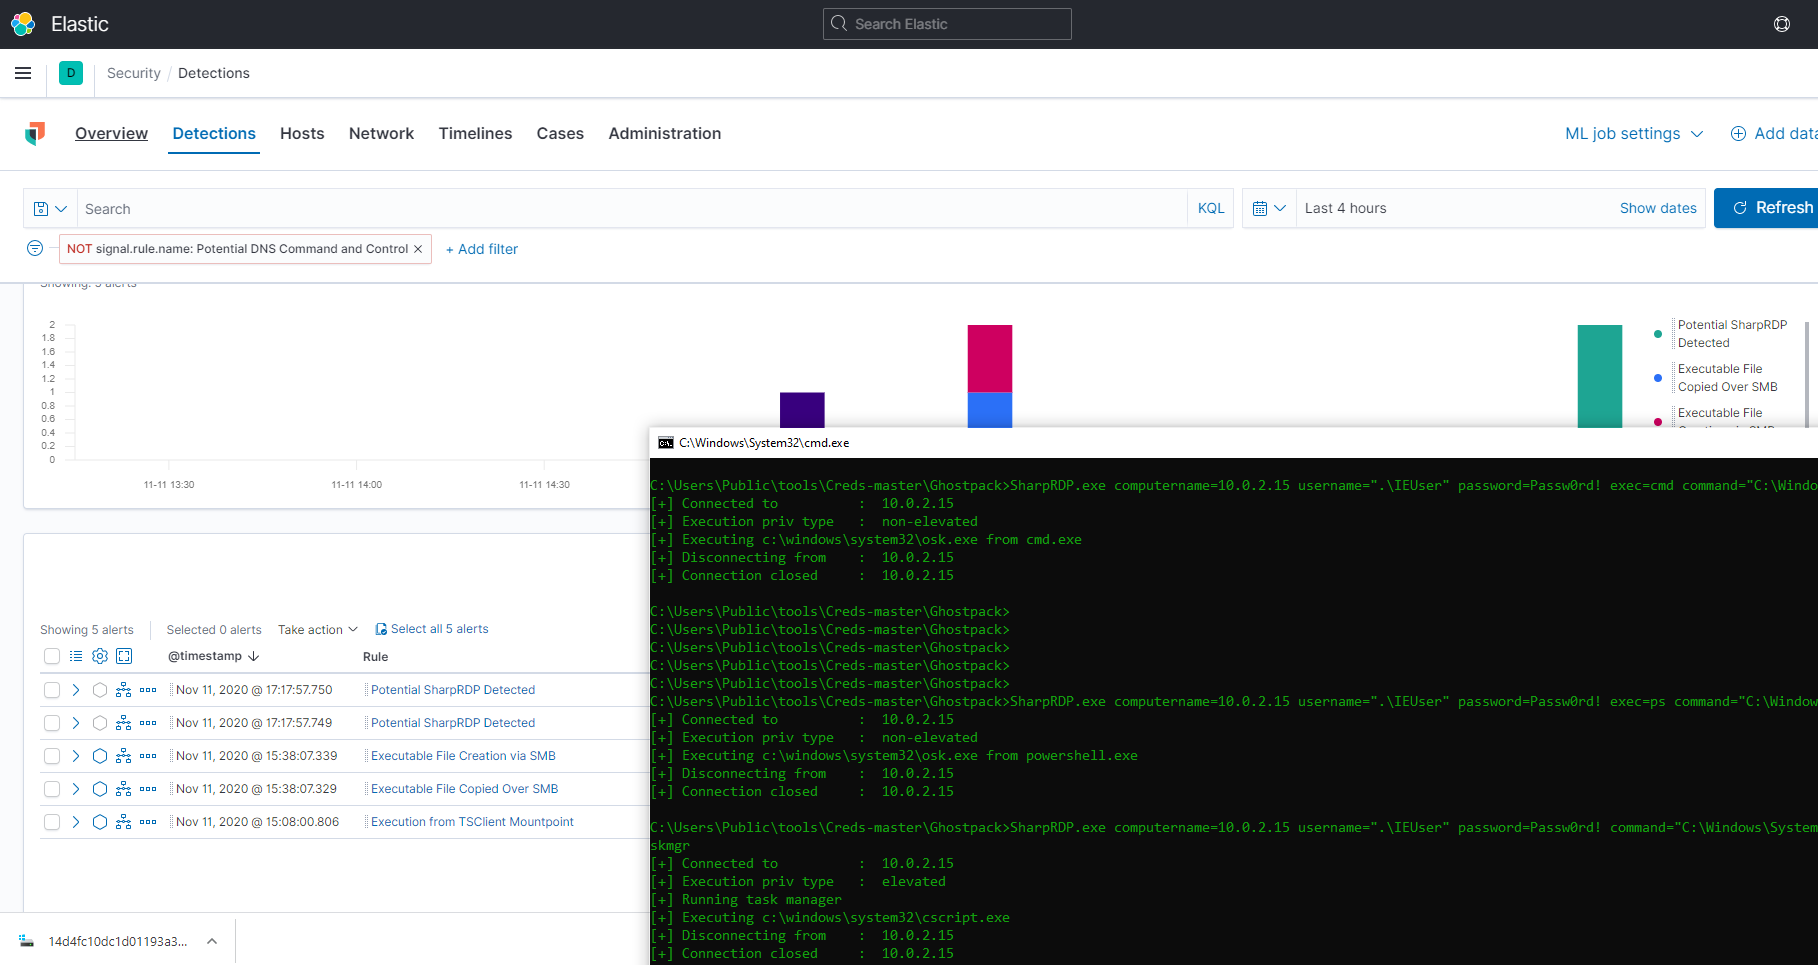Switch to the Timelines tab
Screen dimensions: 1818x965
click(475, 133)
